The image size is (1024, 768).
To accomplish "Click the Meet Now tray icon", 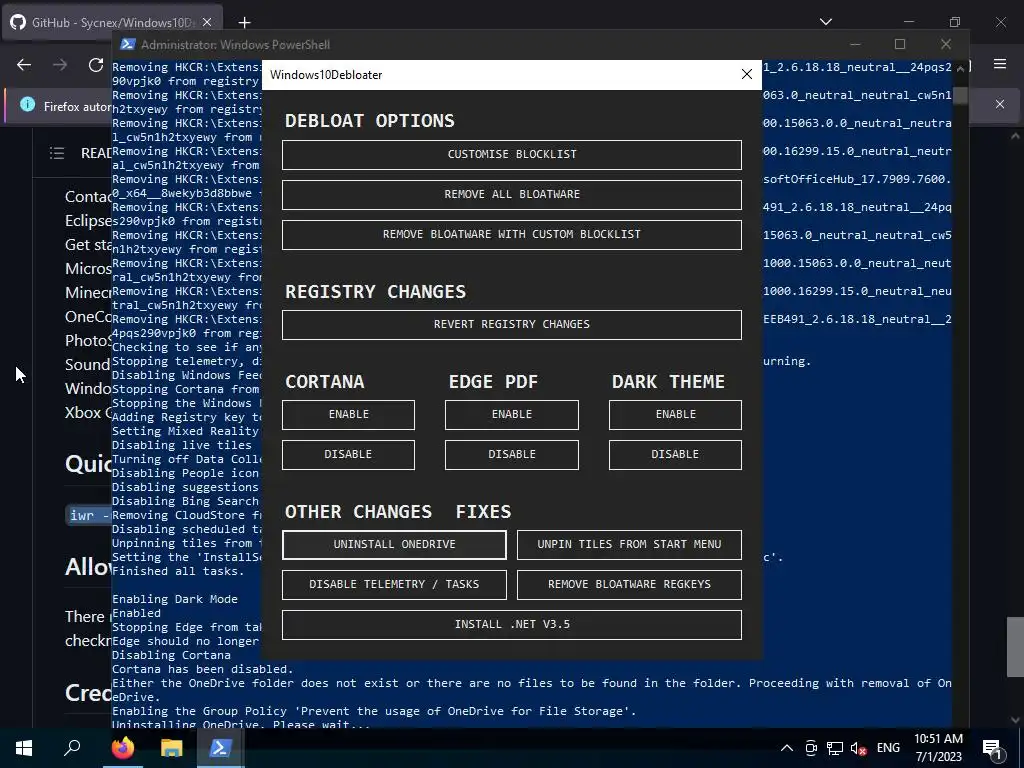I will [x=811, y=748].
